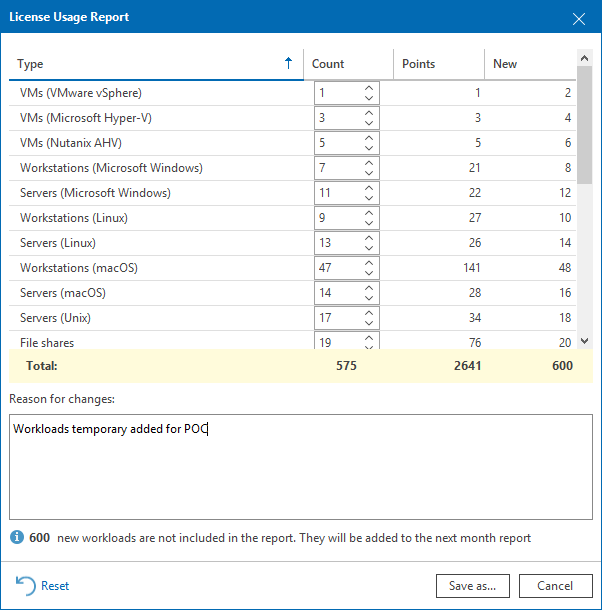Increase count for Workstations (macOS)

point(369,263)
